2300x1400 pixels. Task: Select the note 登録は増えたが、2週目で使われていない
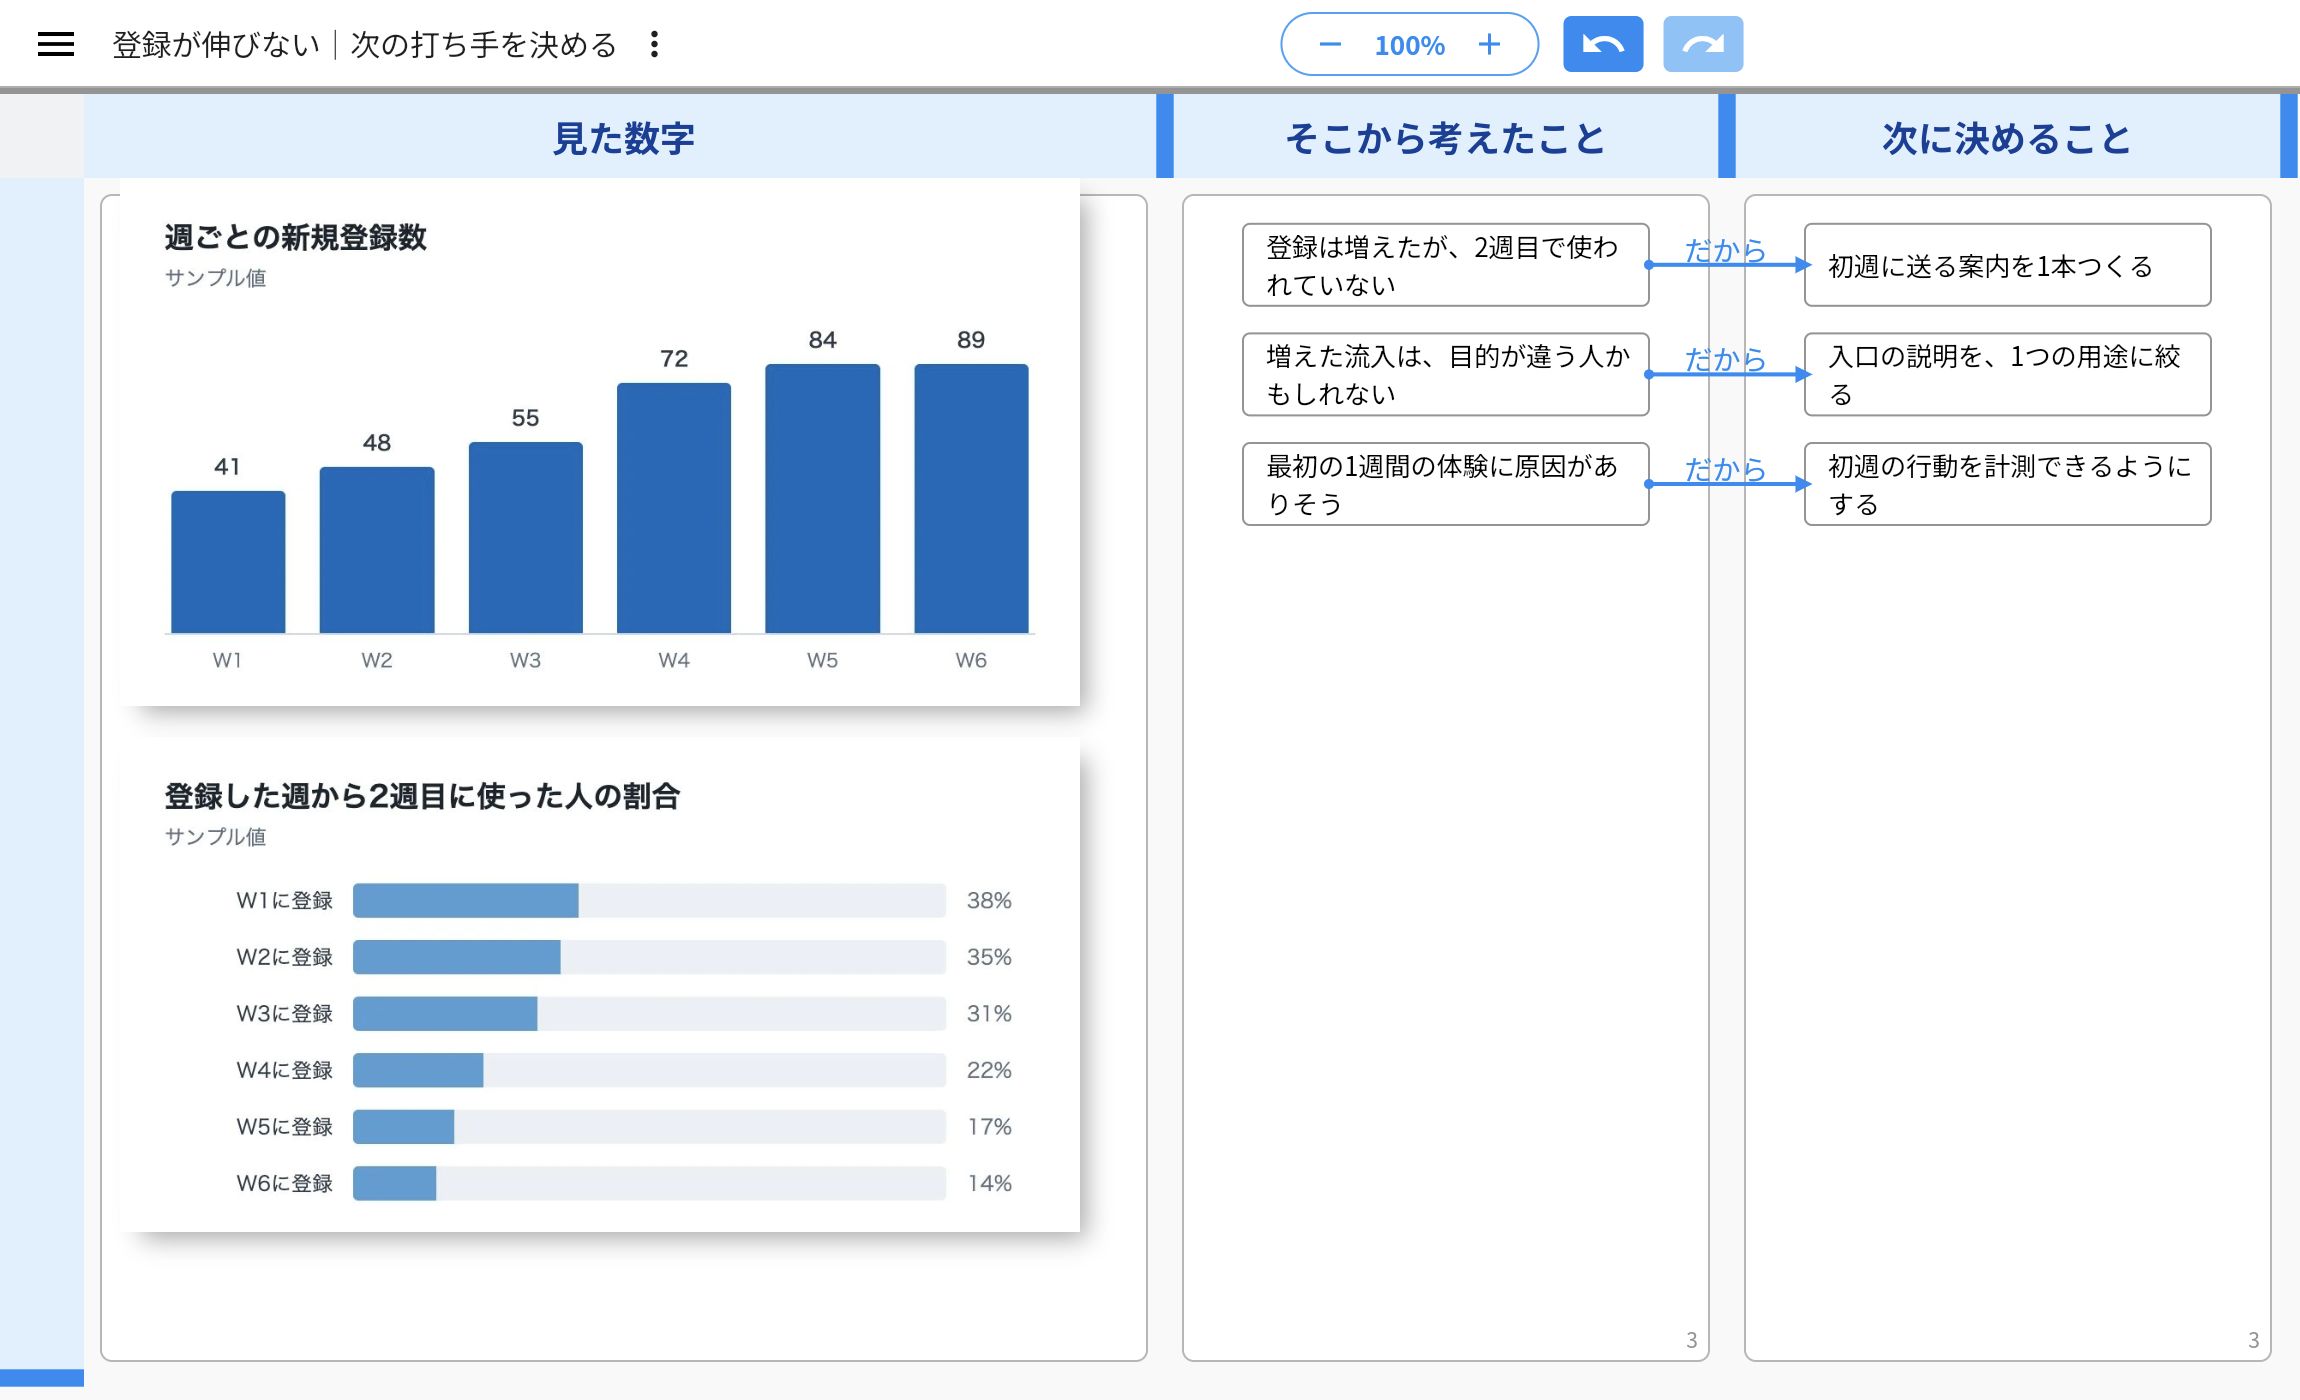click(x=1445, y=265)
